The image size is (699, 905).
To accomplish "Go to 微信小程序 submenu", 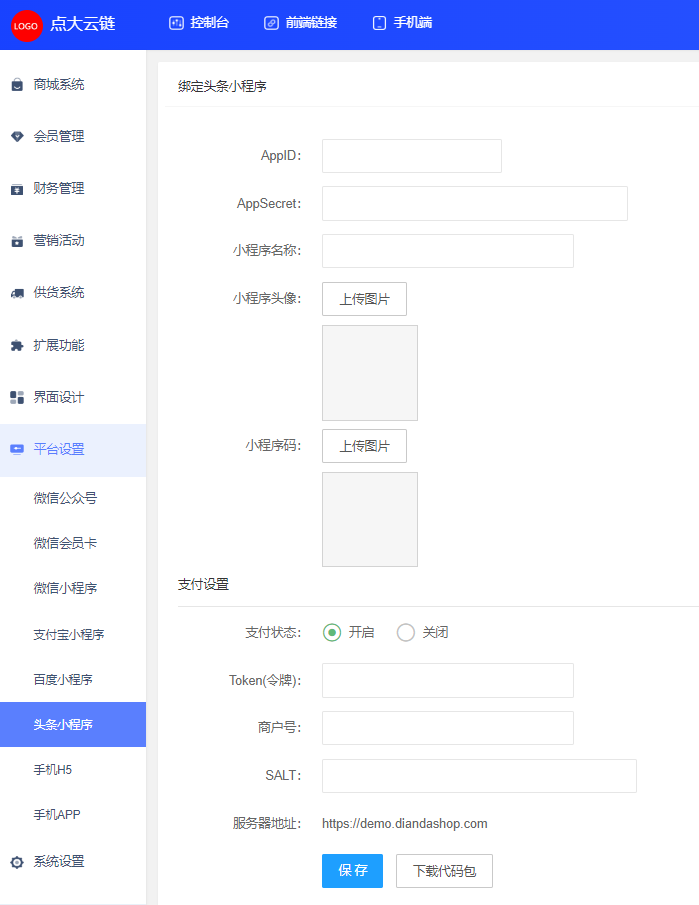I will (x=73, y=588).
